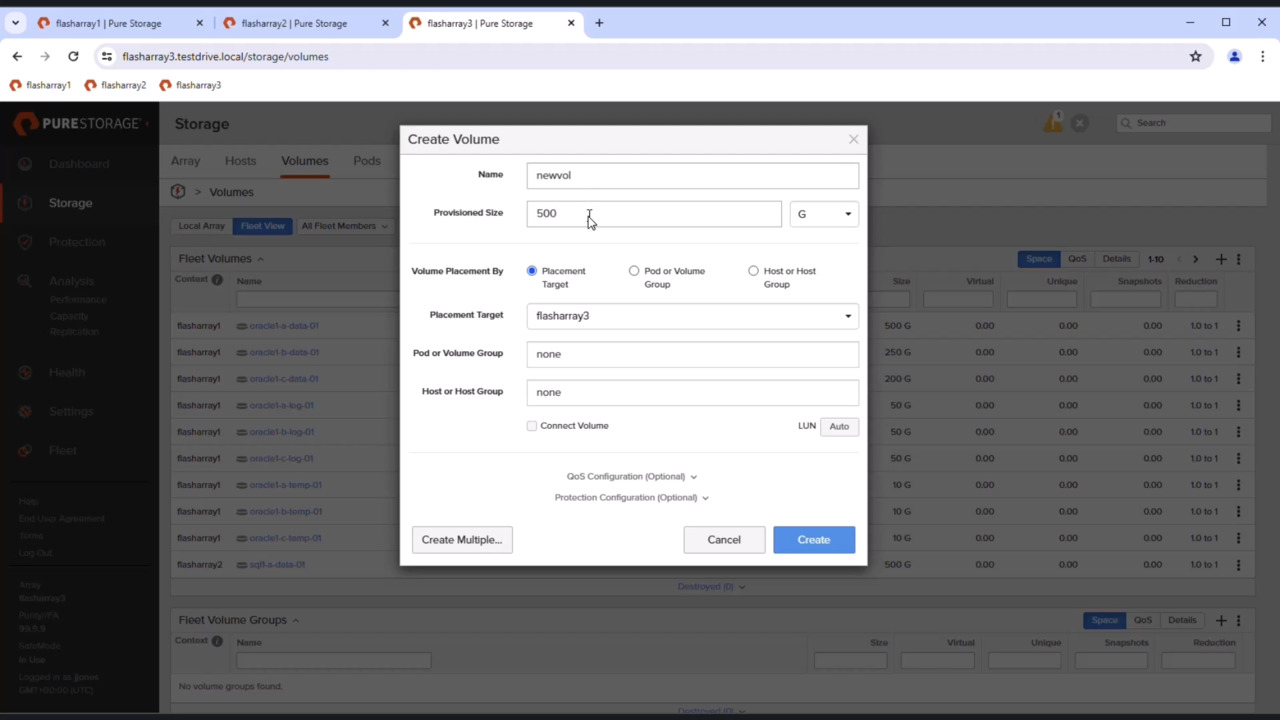Open the Dashboard section in the sidebar
Viewport: 1280px width, 720px height.
78,163
